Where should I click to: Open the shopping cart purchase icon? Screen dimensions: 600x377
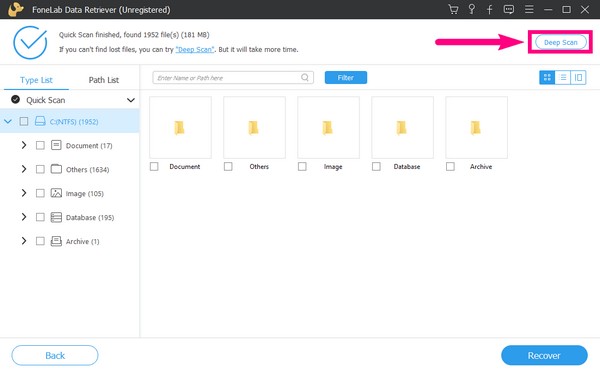453,9
